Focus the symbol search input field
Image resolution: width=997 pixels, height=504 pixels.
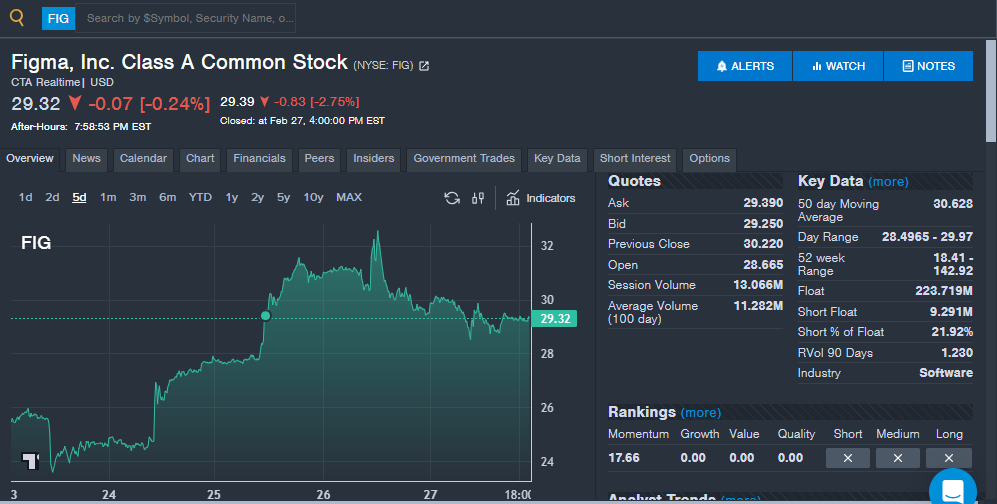[186, 18]
